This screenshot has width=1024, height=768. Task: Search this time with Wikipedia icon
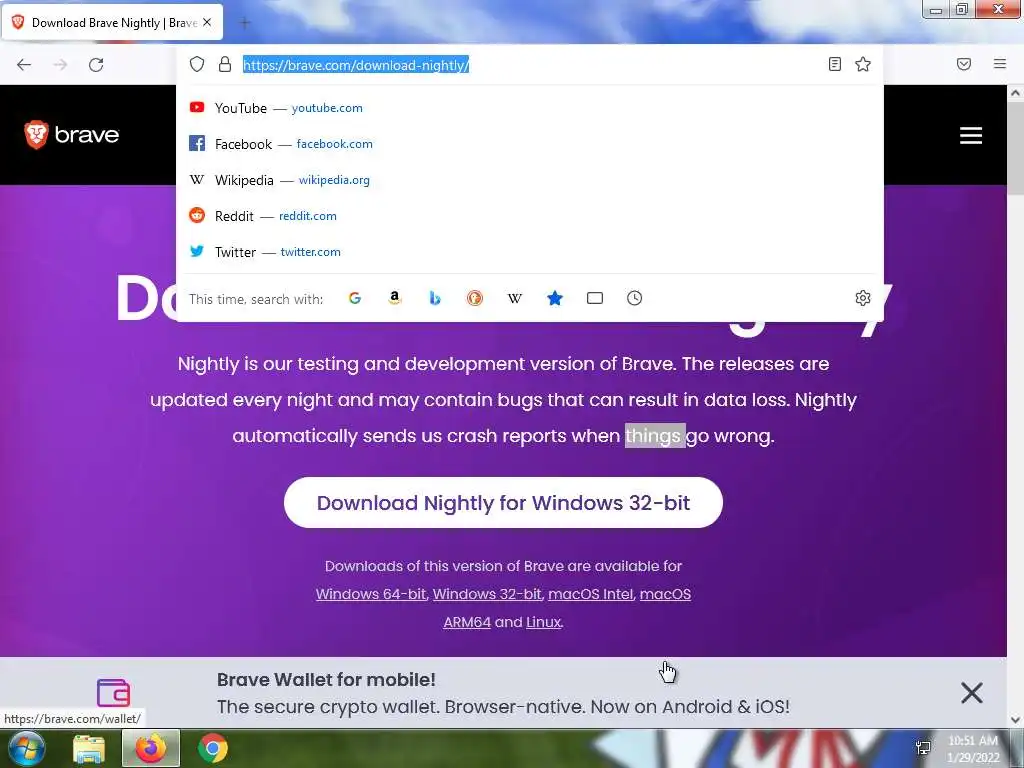tap(515, 298)
